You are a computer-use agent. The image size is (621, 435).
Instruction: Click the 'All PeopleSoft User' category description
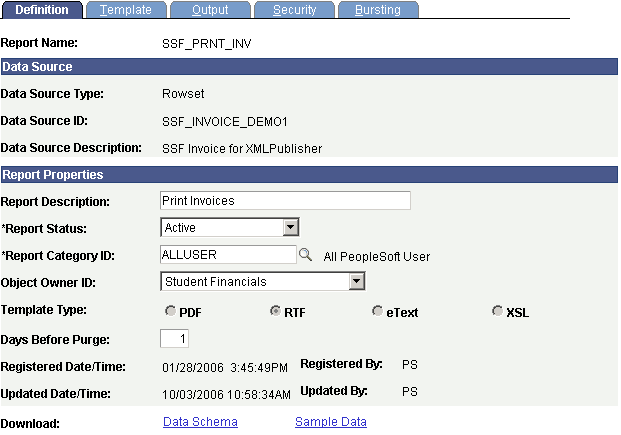[x=377, y=257]
